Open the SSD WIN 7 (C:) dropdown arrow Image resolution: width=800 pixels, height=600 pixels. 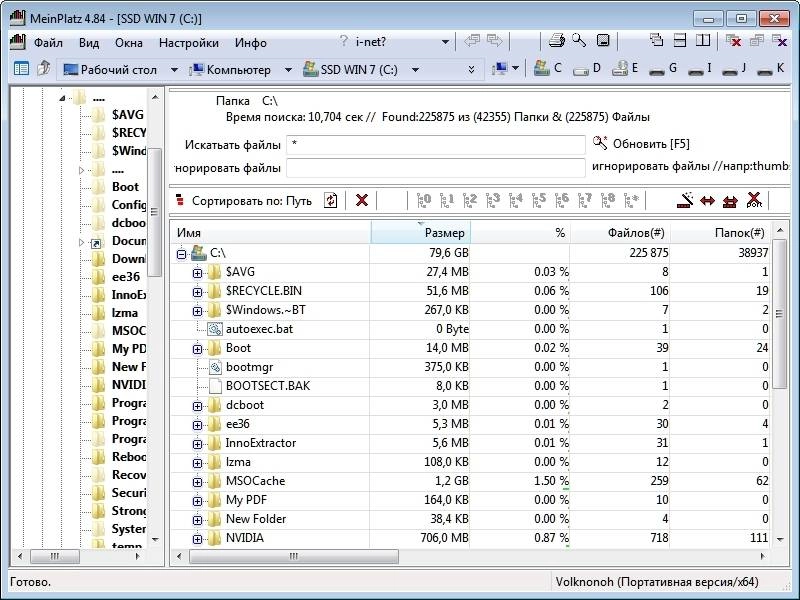click(415, 69)
